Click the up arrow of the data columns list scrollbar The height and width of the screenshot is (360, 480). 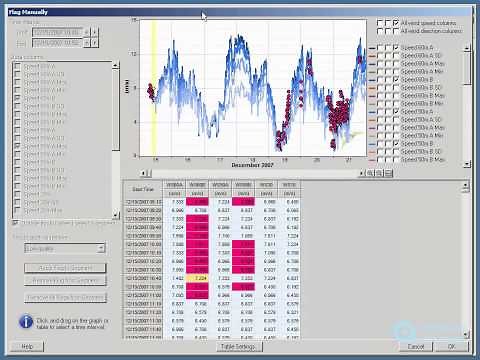116,65
